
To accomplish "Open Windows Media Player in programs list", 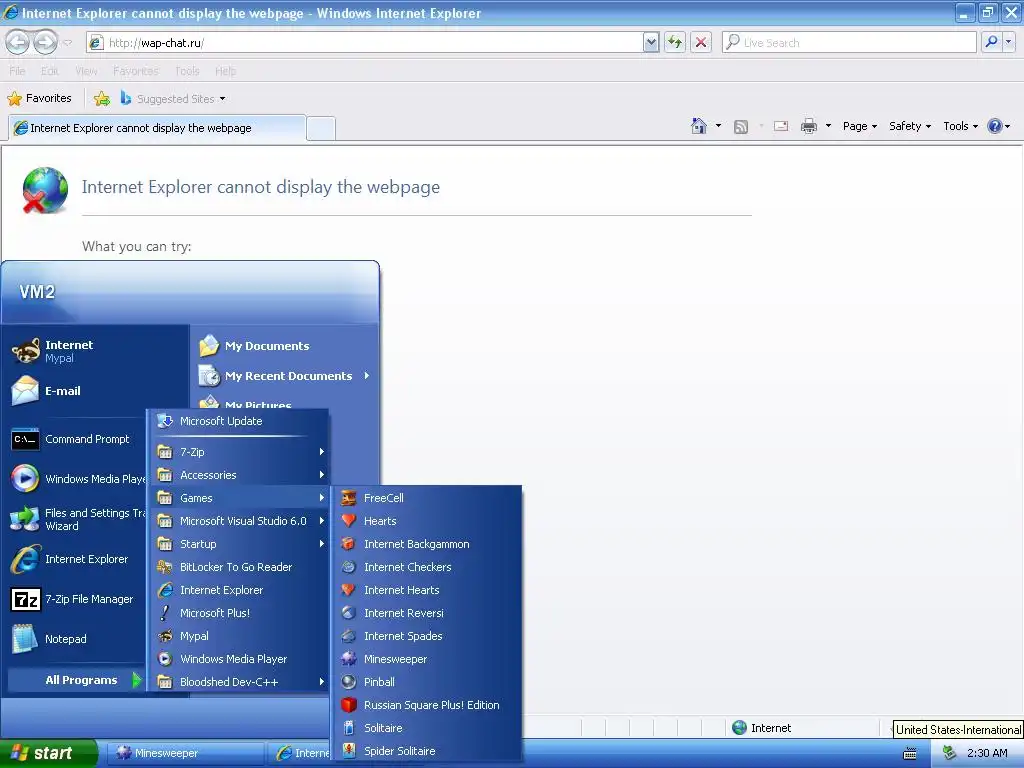I will pos(239,659).
